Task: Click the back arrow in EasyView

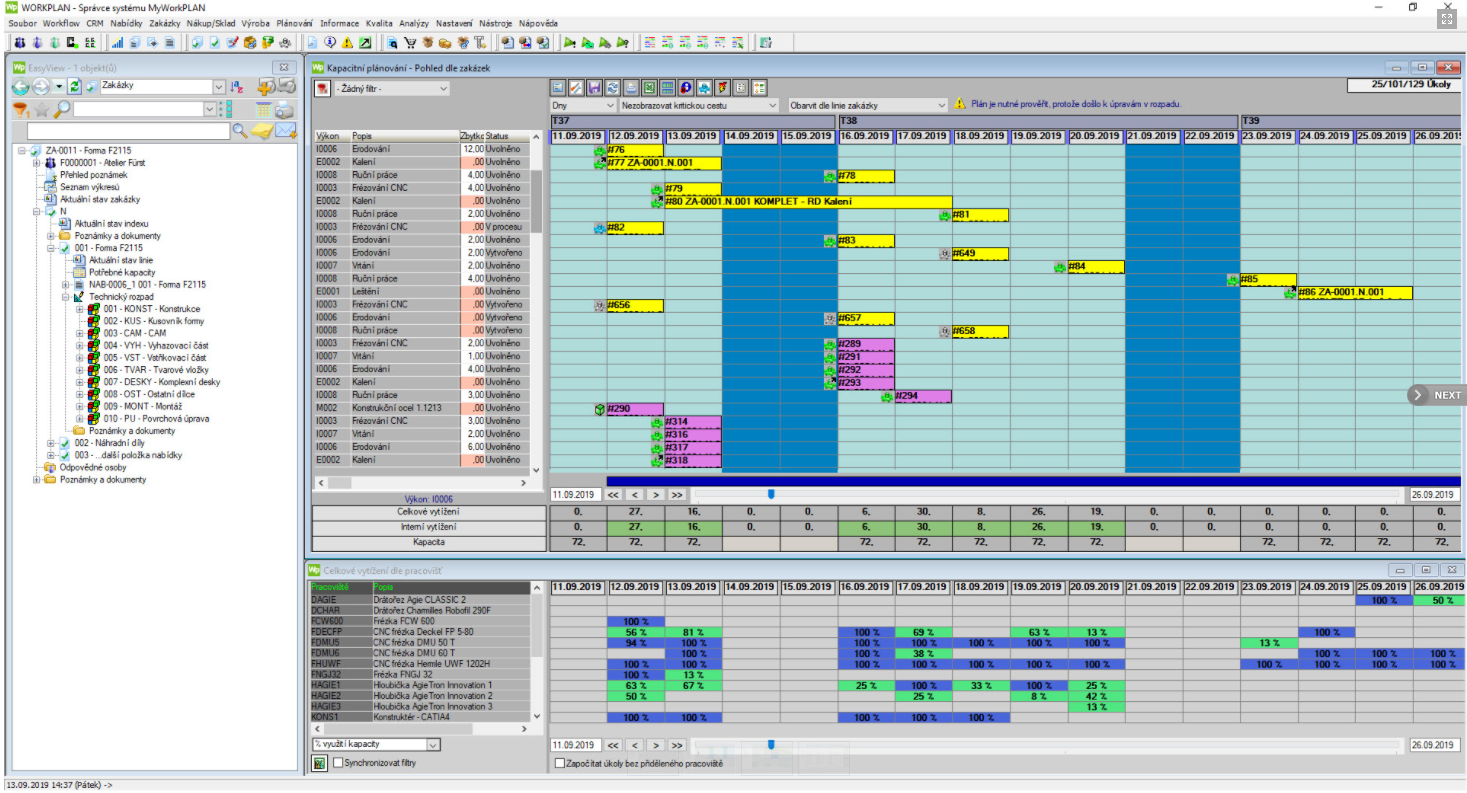Action: 21,87
